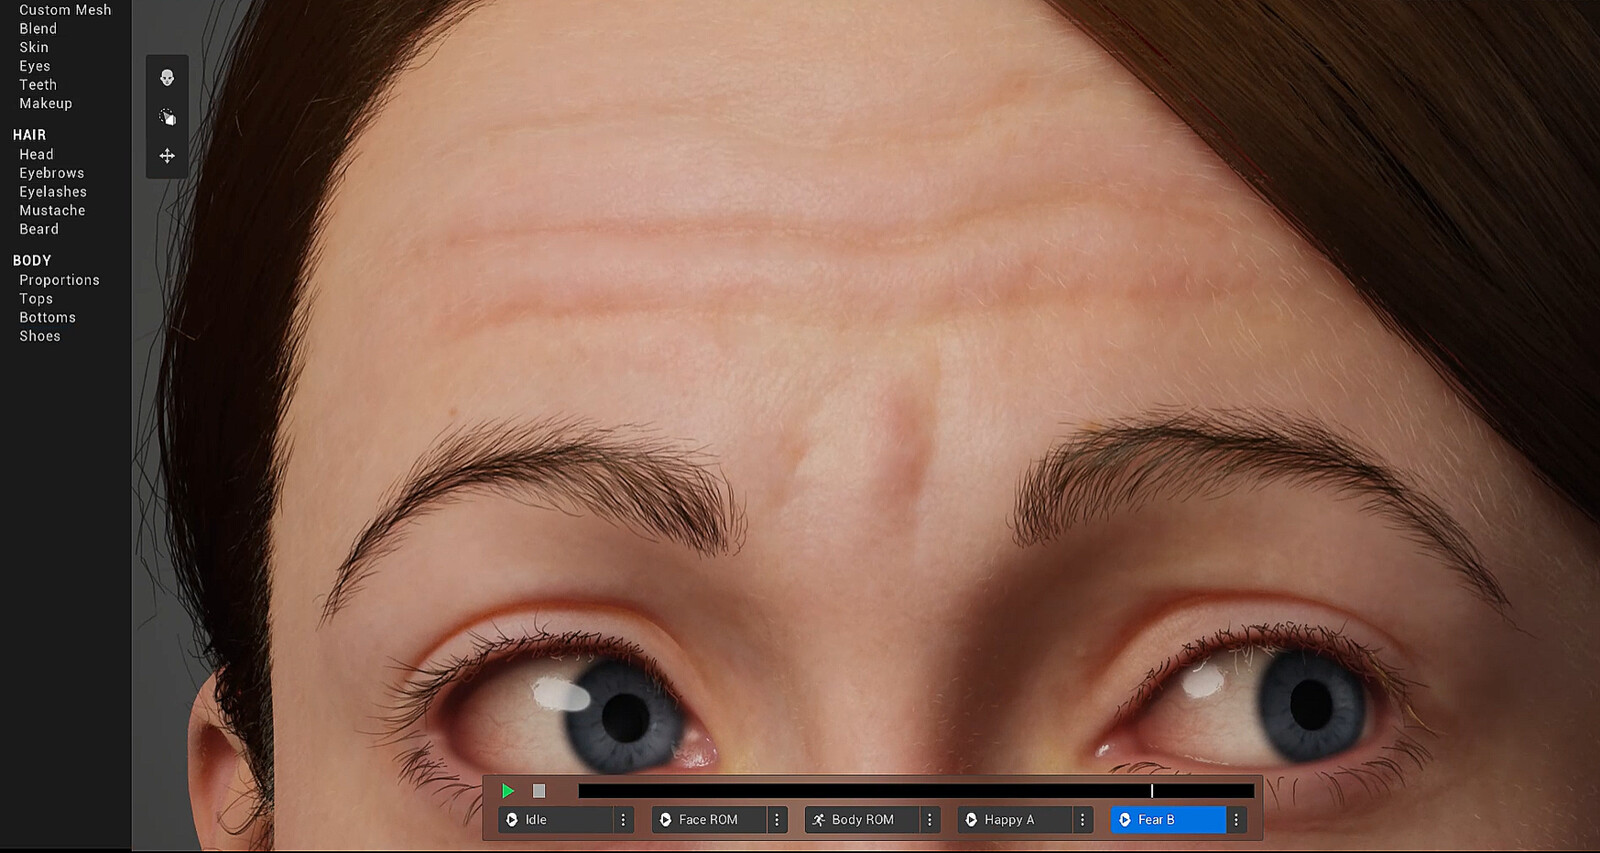Play the Body ROM animation
Image resolution: width=1600 pixels, height=853 pixels.
[862, 820]
